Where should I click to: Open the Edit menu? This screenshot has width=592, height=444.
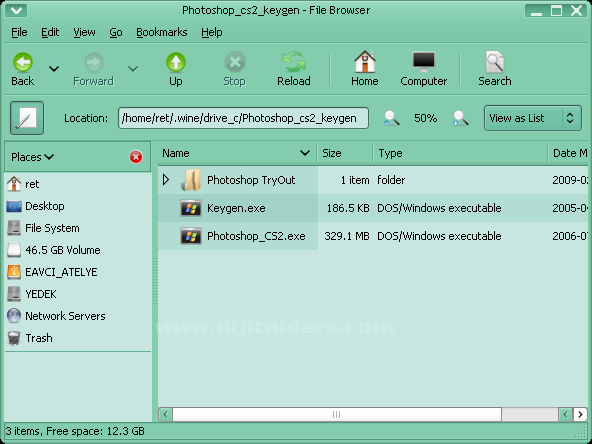pyautogui.click(x=50, y=32)
